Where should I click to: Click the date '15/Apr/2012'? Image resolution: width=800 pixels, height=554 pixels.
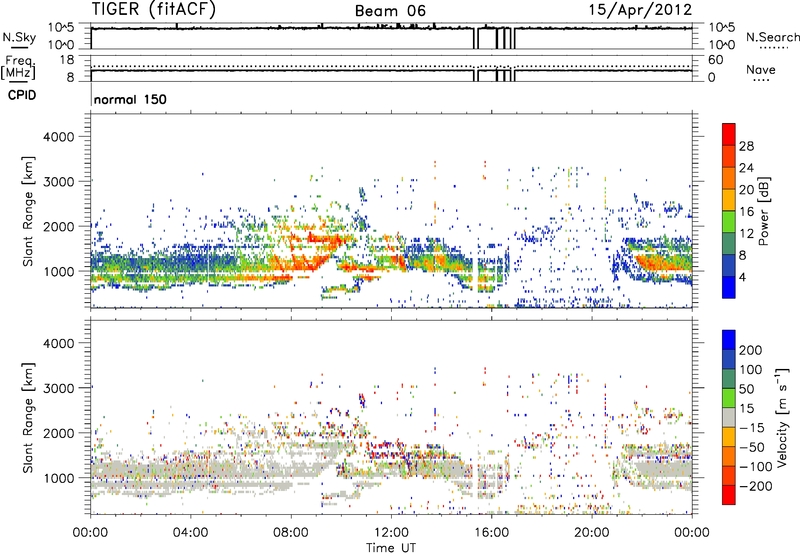tap(641, 10)
